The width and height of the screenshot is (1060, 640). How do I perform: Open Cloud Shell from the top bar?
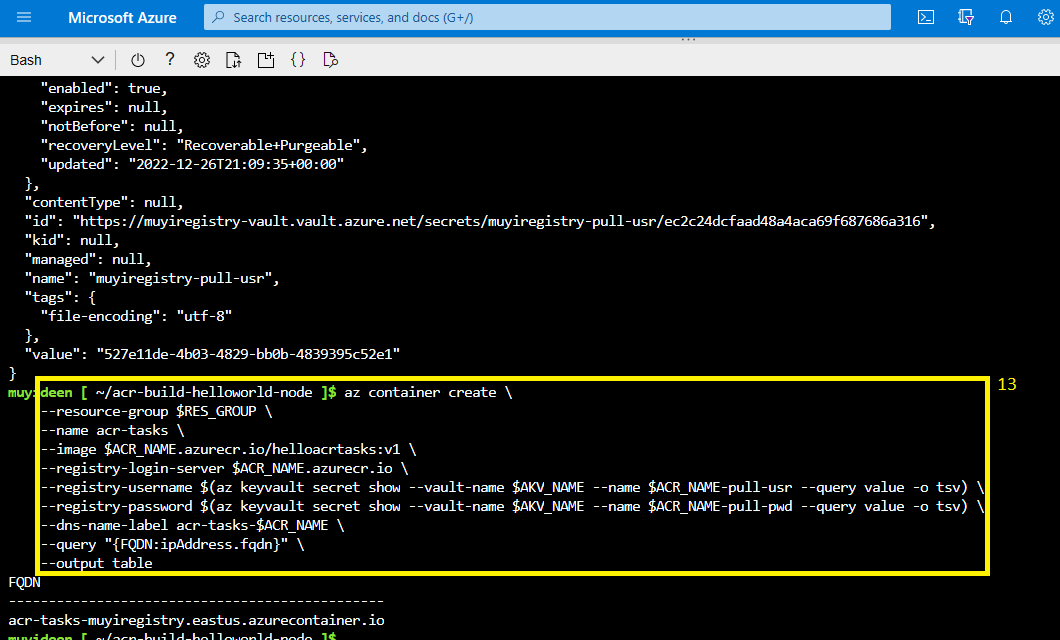click(925, 18)
